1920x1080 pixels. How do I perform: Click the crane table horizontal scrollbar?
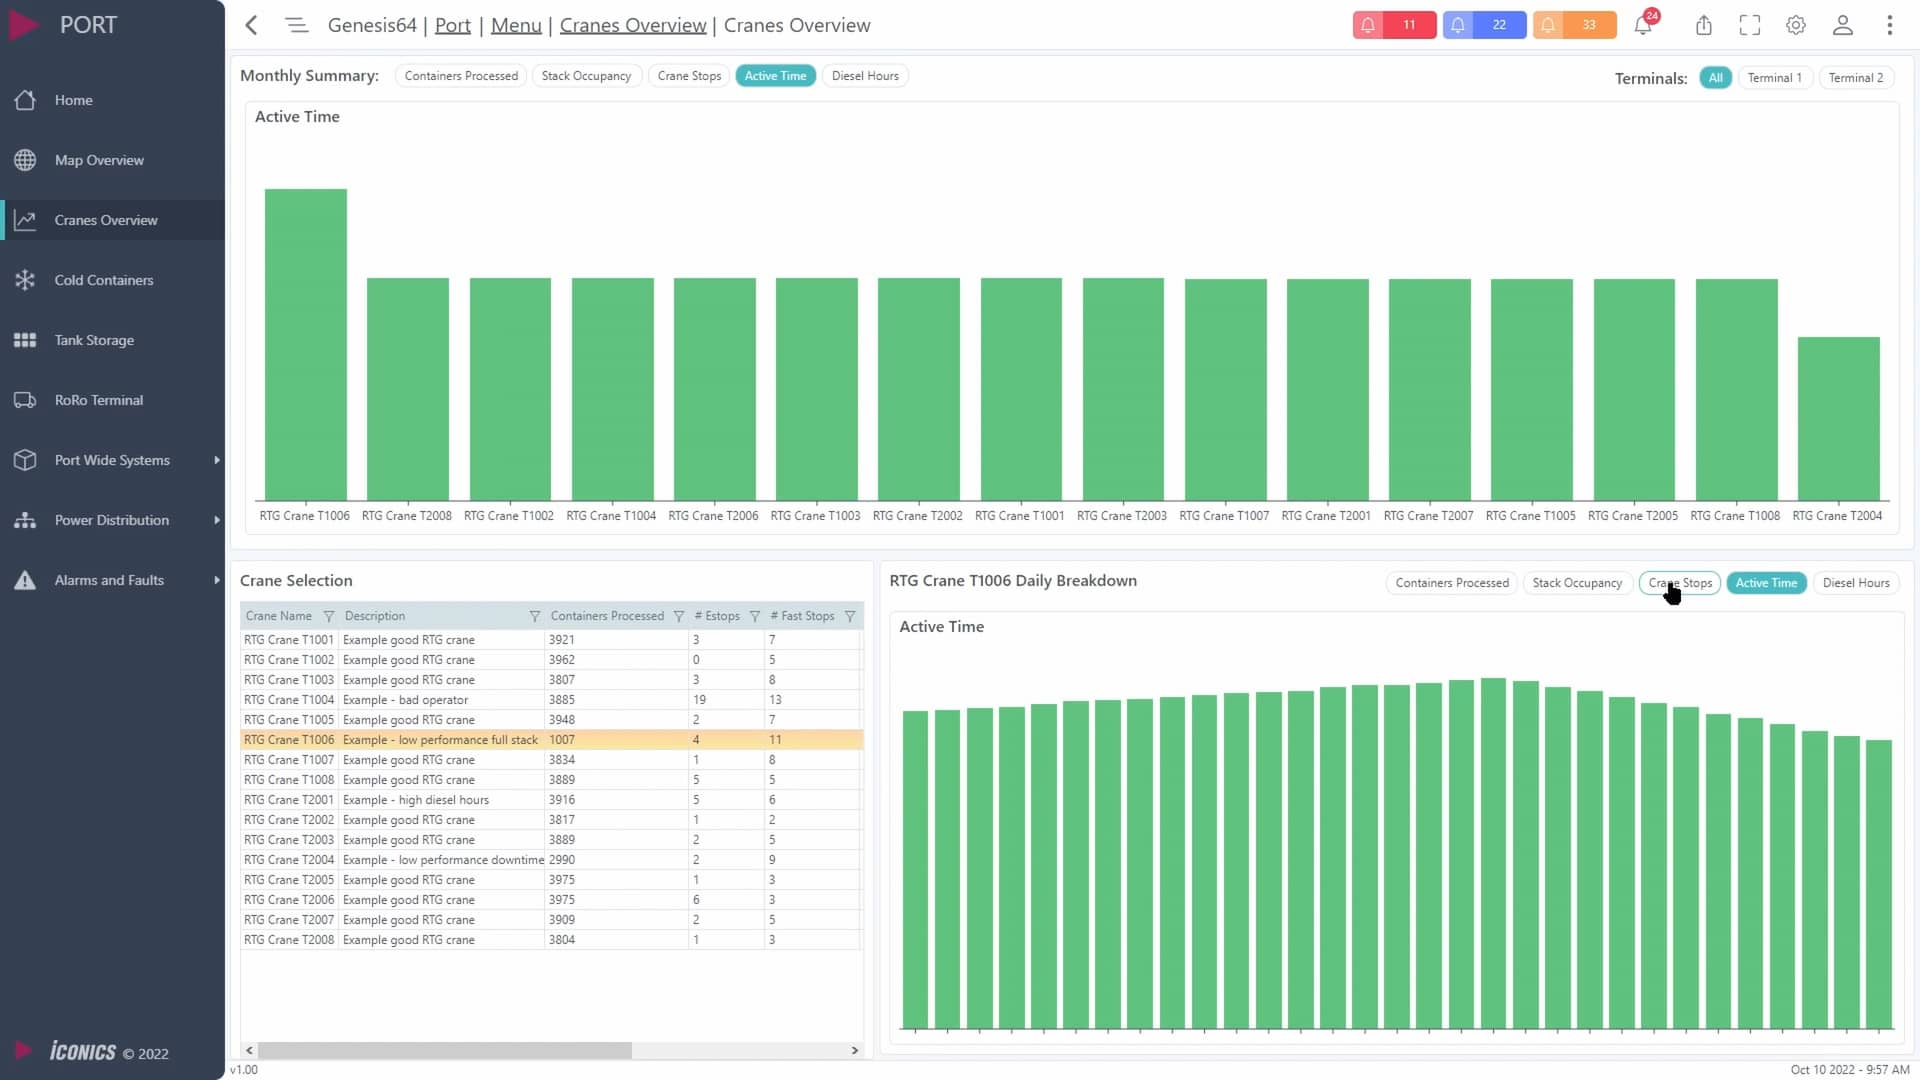point(445,1050)
